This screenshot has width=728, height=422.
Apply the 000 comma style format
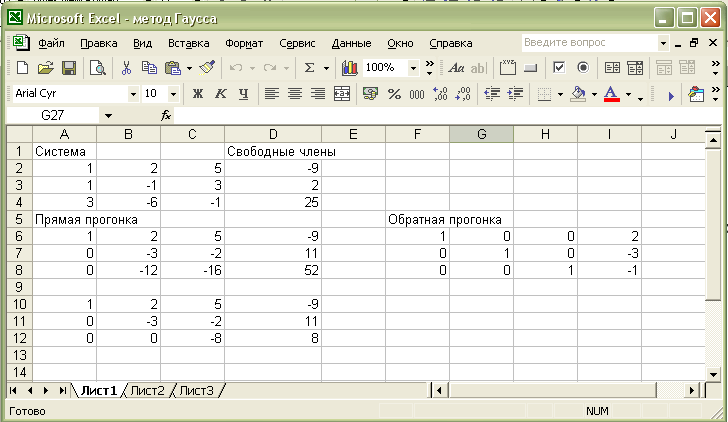tap(416, 94)
